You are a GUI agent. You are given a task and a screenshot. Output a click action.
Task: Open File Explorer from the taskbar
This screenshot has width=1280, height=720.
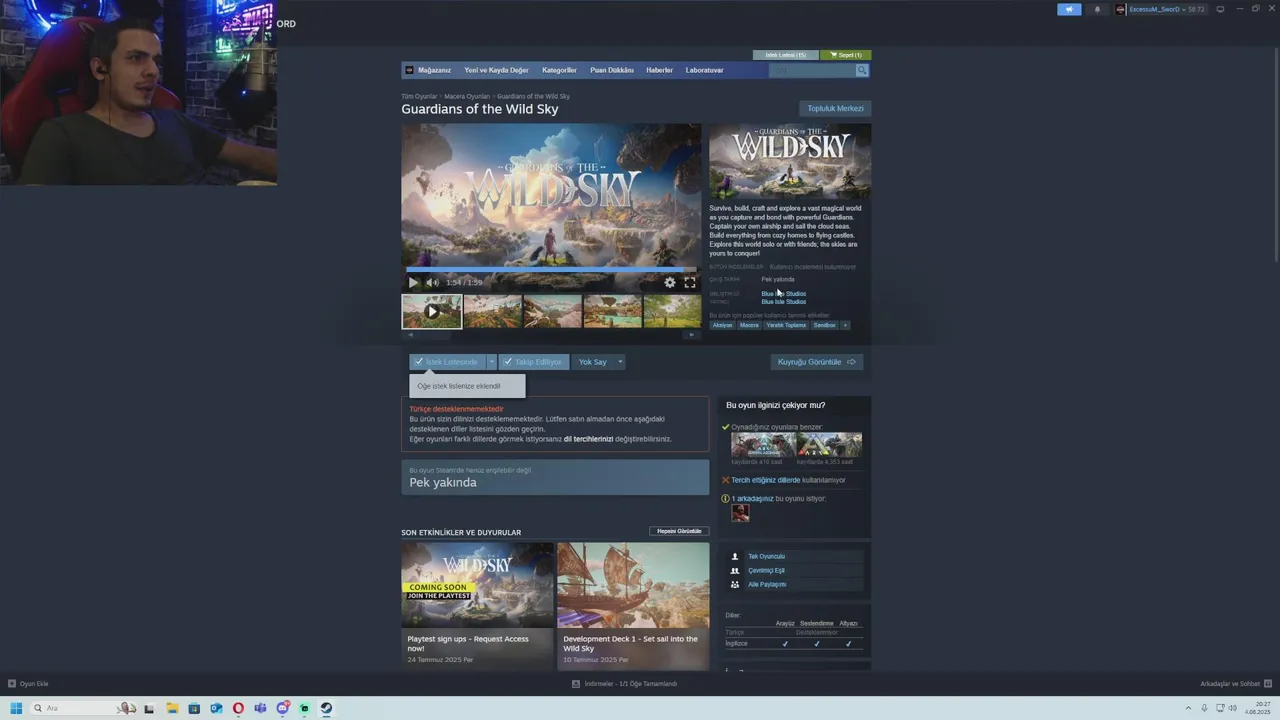pos(172,708)
